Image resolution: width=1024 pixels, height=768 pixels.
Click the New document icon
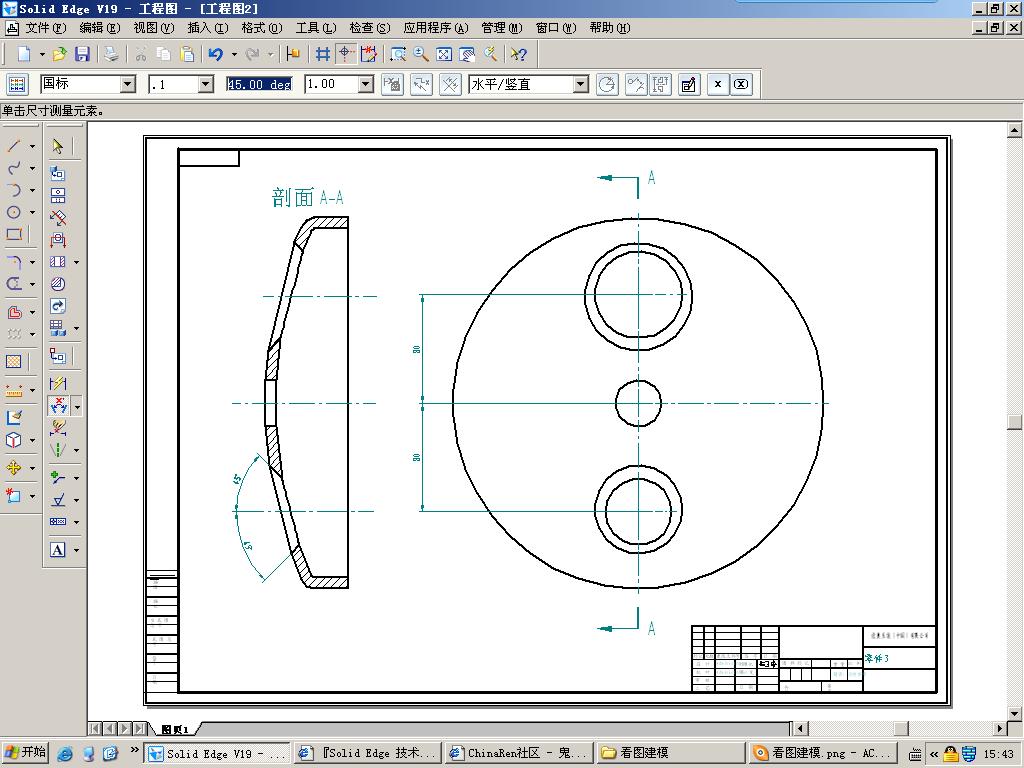coord(24,54)
